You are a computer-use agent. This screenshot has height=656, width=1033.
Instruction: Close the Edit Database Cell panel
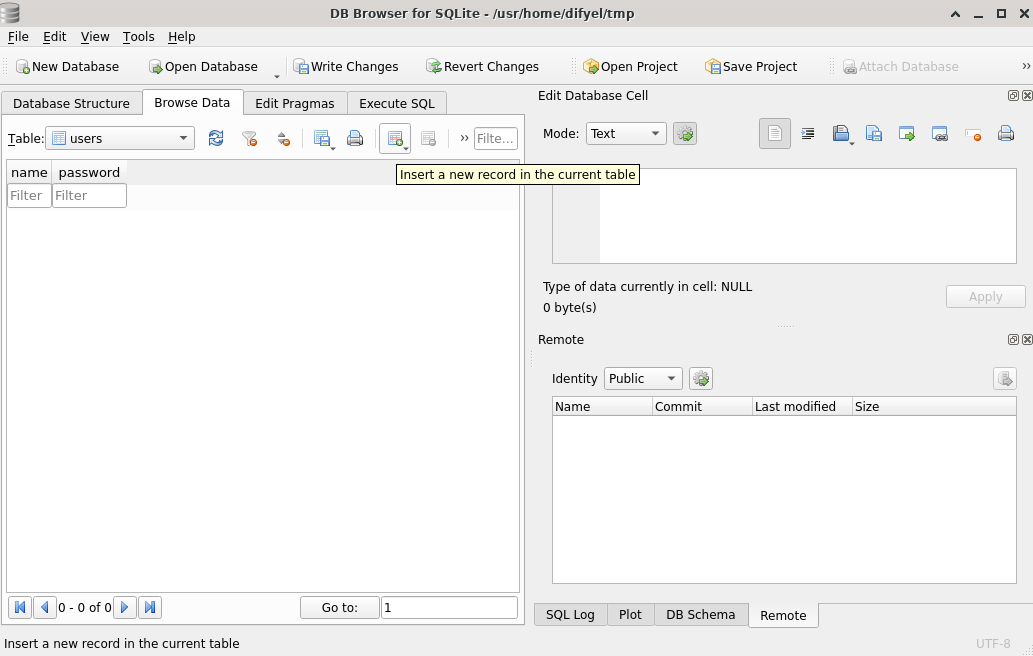tap(1026, 96)
